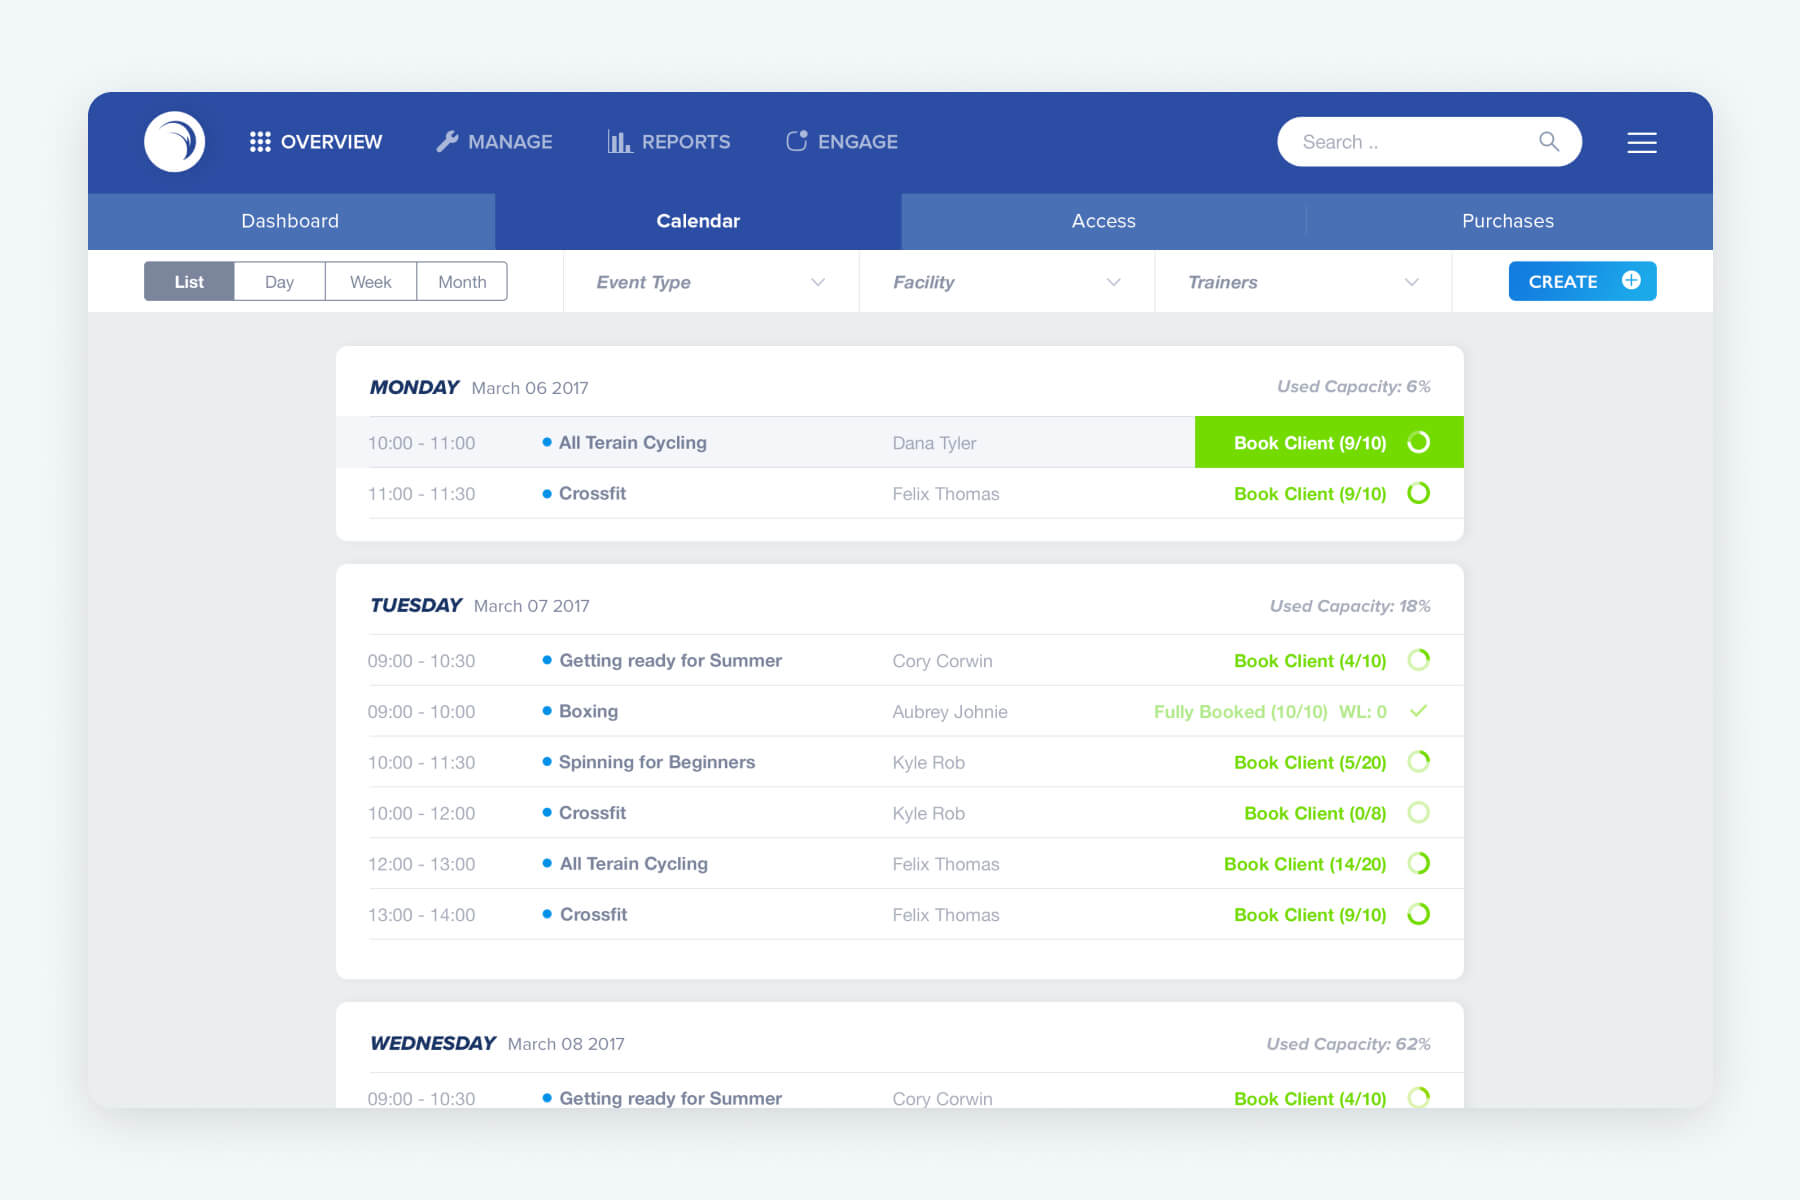Click capacity ring for Crossfit 13:00 - 14:00
1800x1200 pixels.
tap(1418, 914)
